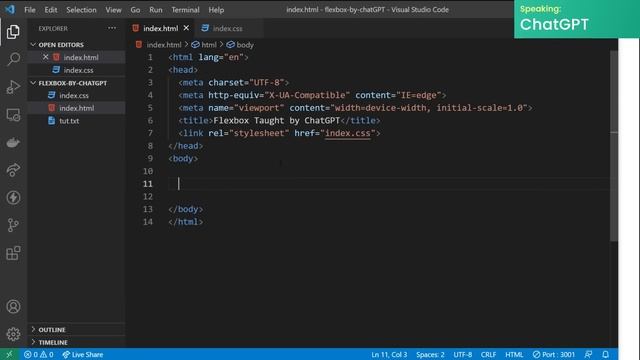The width and height of the screenshot is (640, 360).
Task: Open the Search view in activity bar
Action: click(x=13, y=59)
